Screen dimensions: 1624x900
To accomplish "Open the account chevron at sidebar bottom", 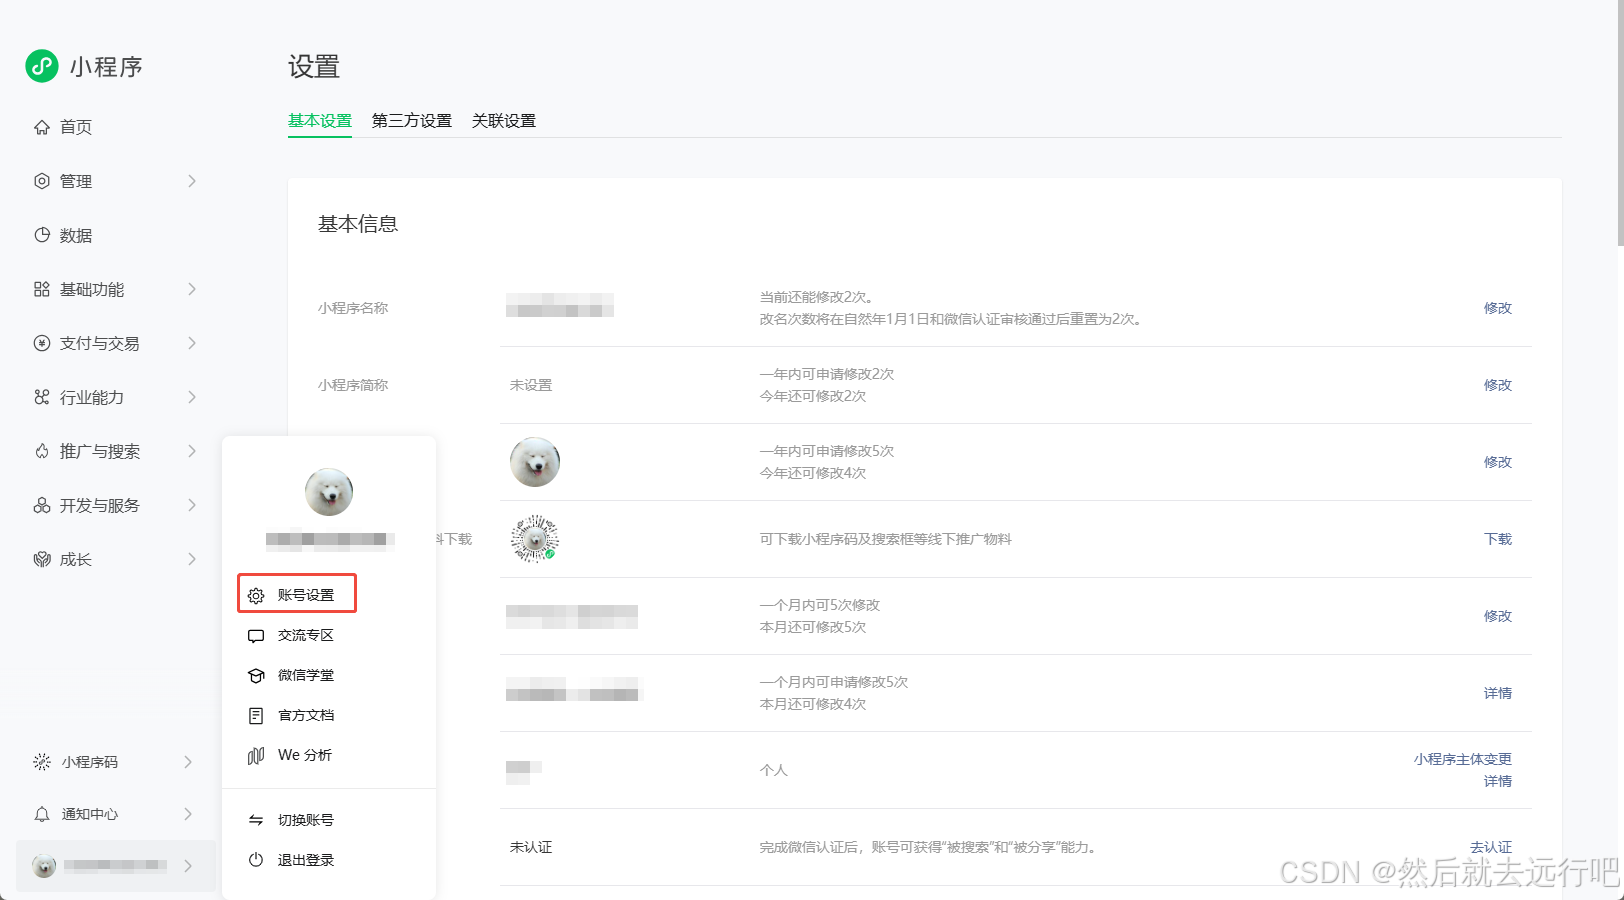I will (188, 866).
